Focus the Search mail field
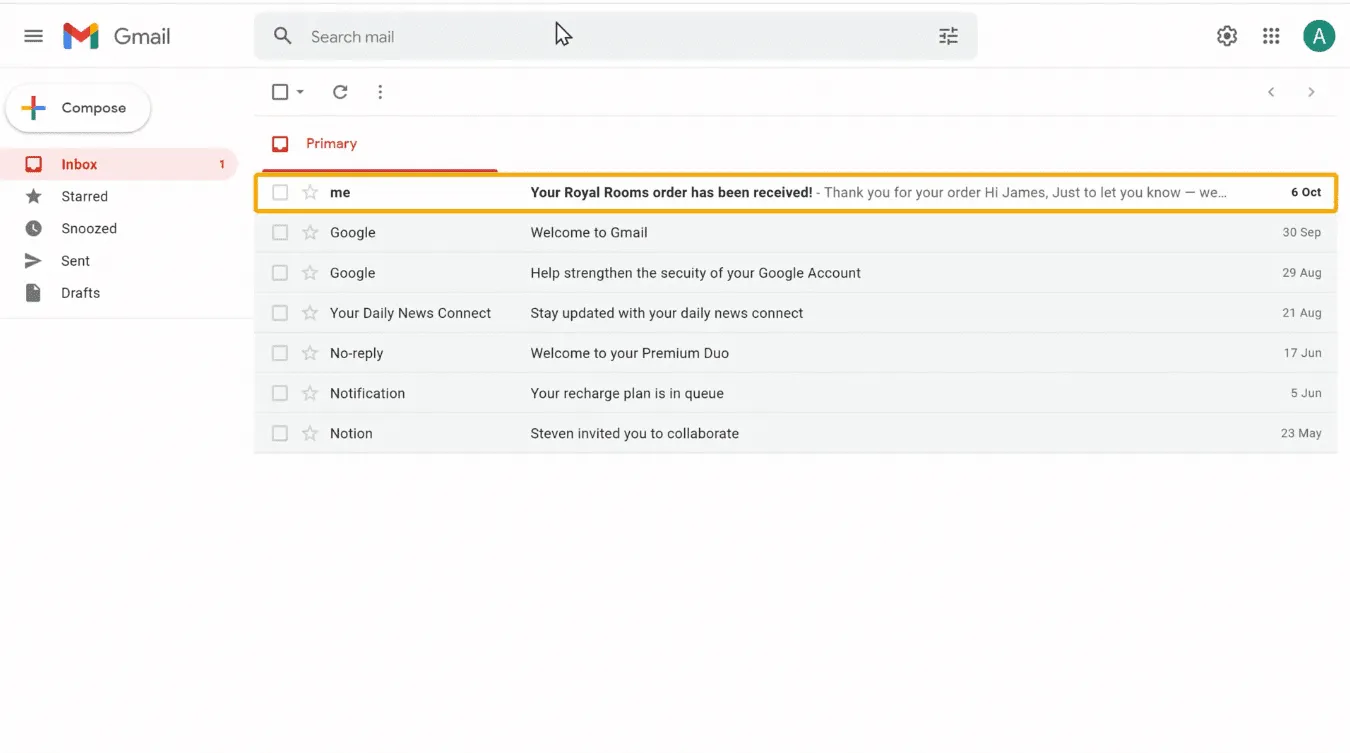1350x753 pixels. coord(600,36)
